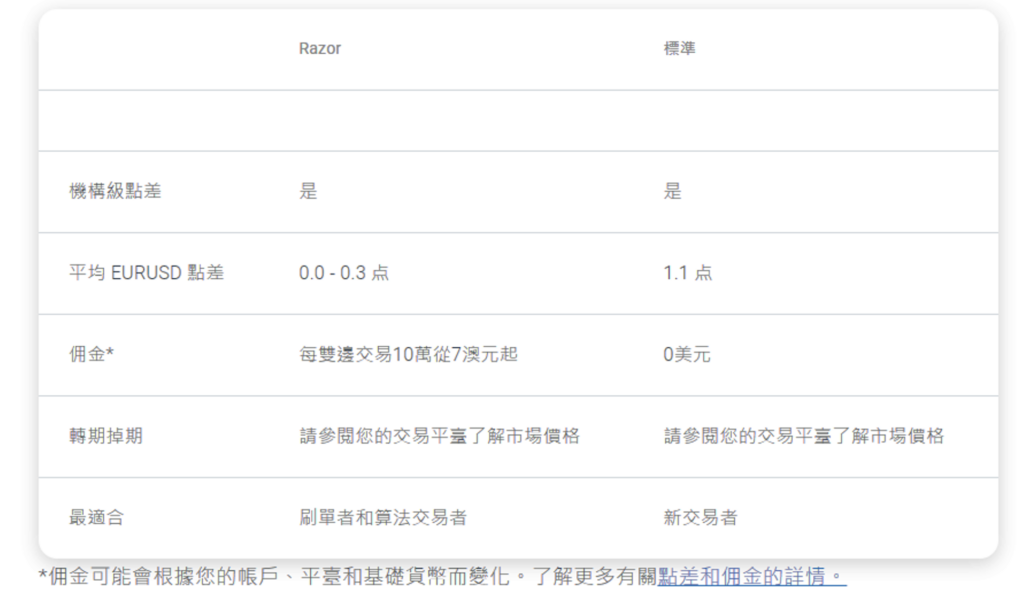1024x605 pixels.
Task: Click 是 in the 標準 column
Action: pyautogui.click(x=672, y=192)
